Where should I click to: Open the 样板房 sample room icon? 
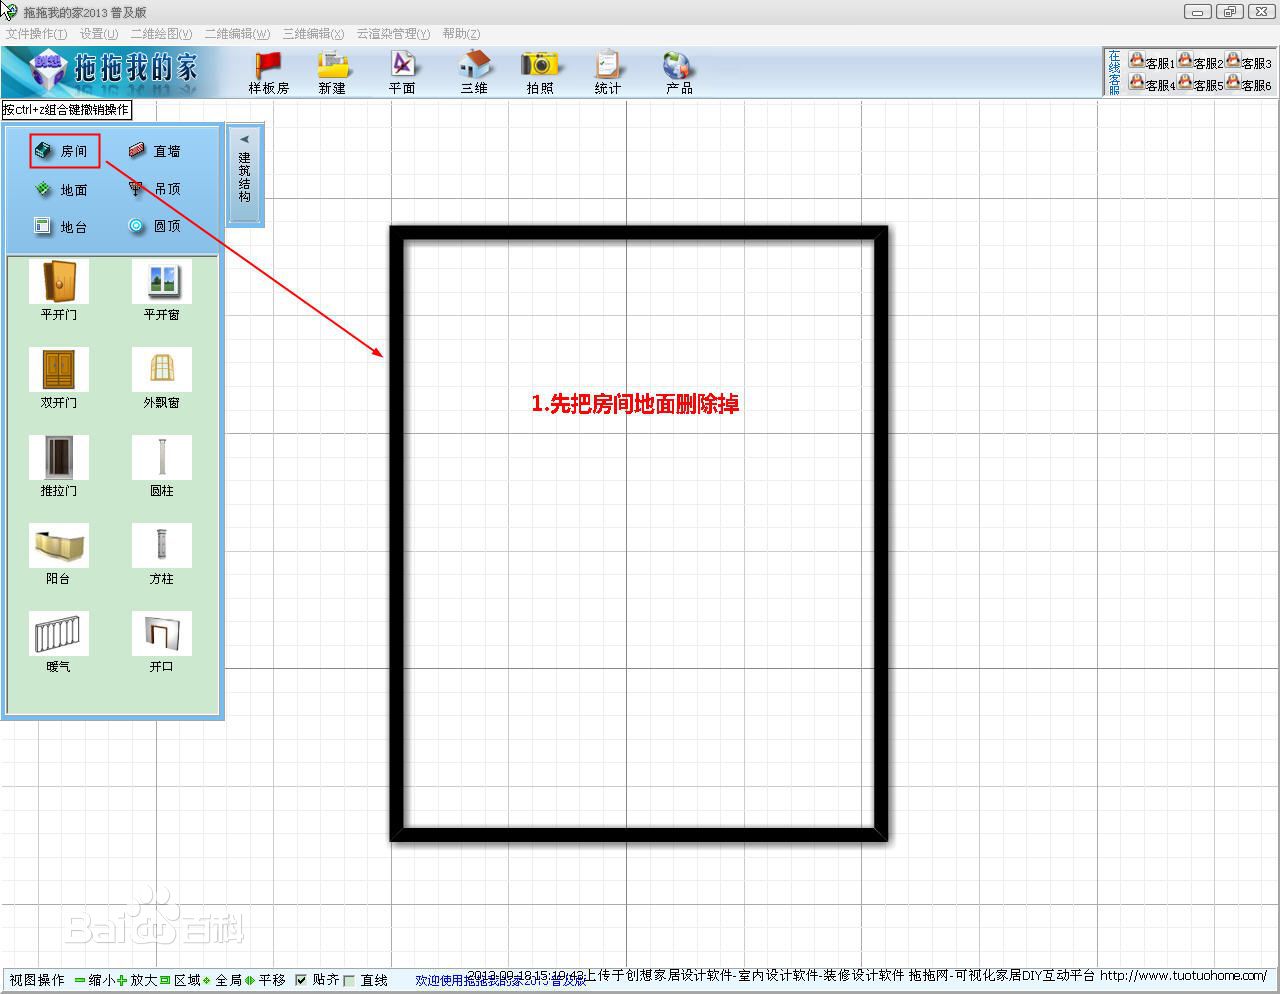coord(268,71)
